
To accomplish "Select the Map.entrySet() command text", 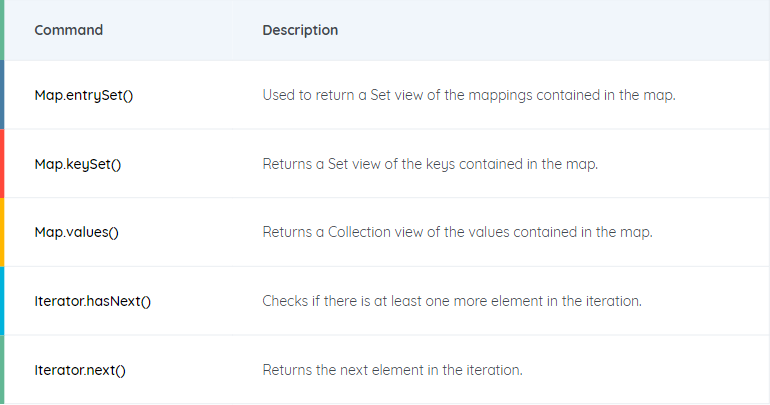I will click(84, 95).
